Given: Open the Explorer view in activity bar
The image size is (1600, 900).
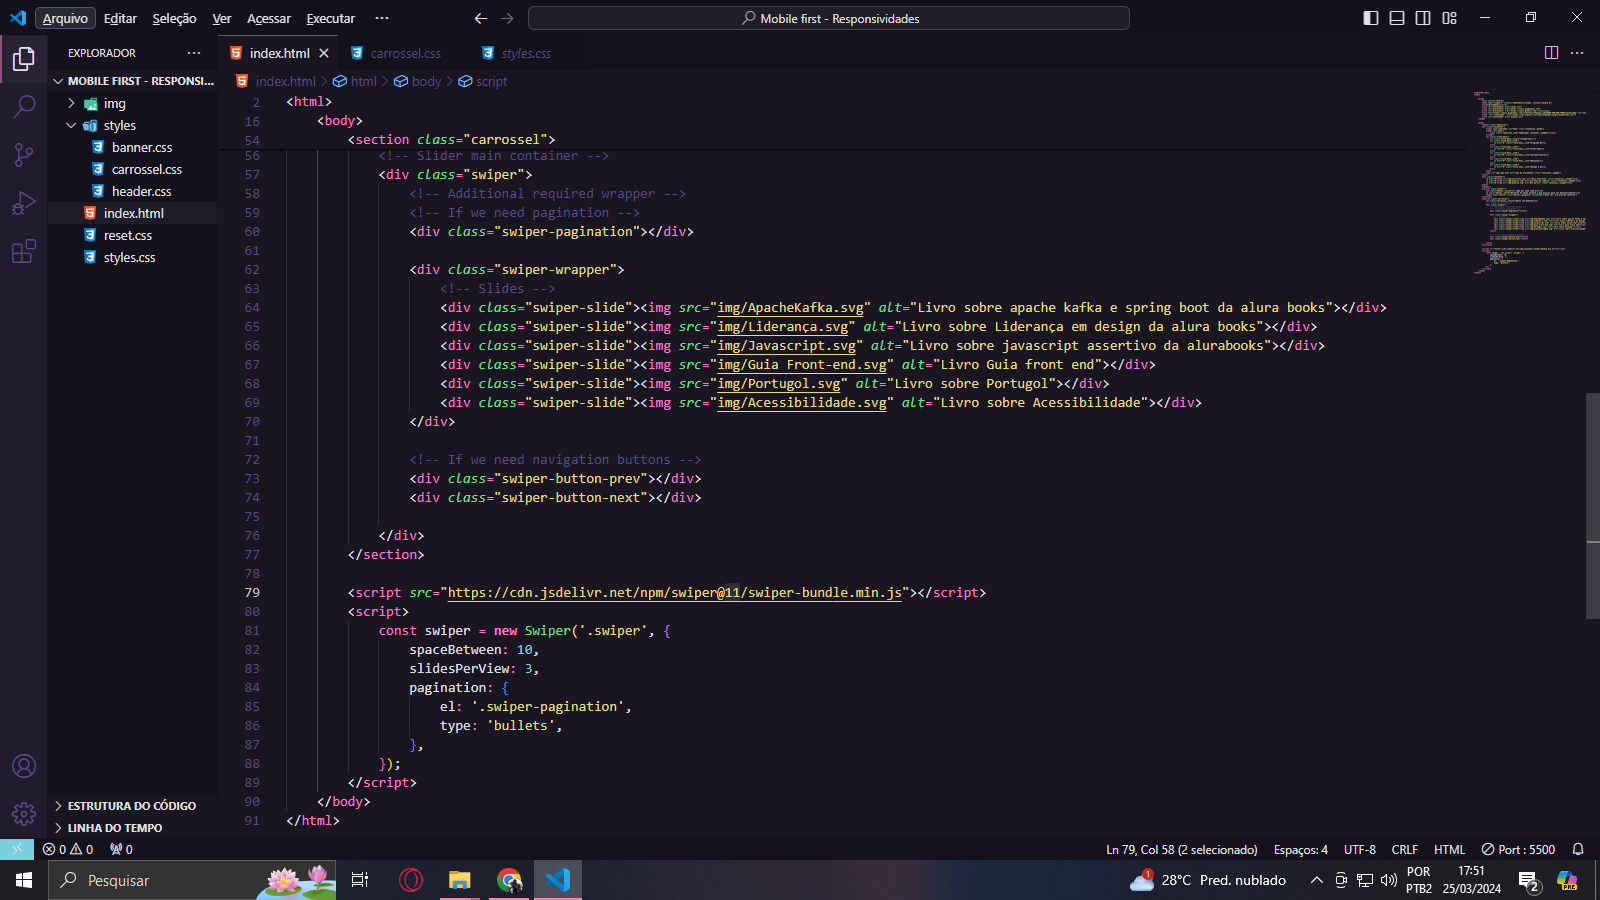Looking at the screenshot, I should pyautogui.click(x=24, y=59).
